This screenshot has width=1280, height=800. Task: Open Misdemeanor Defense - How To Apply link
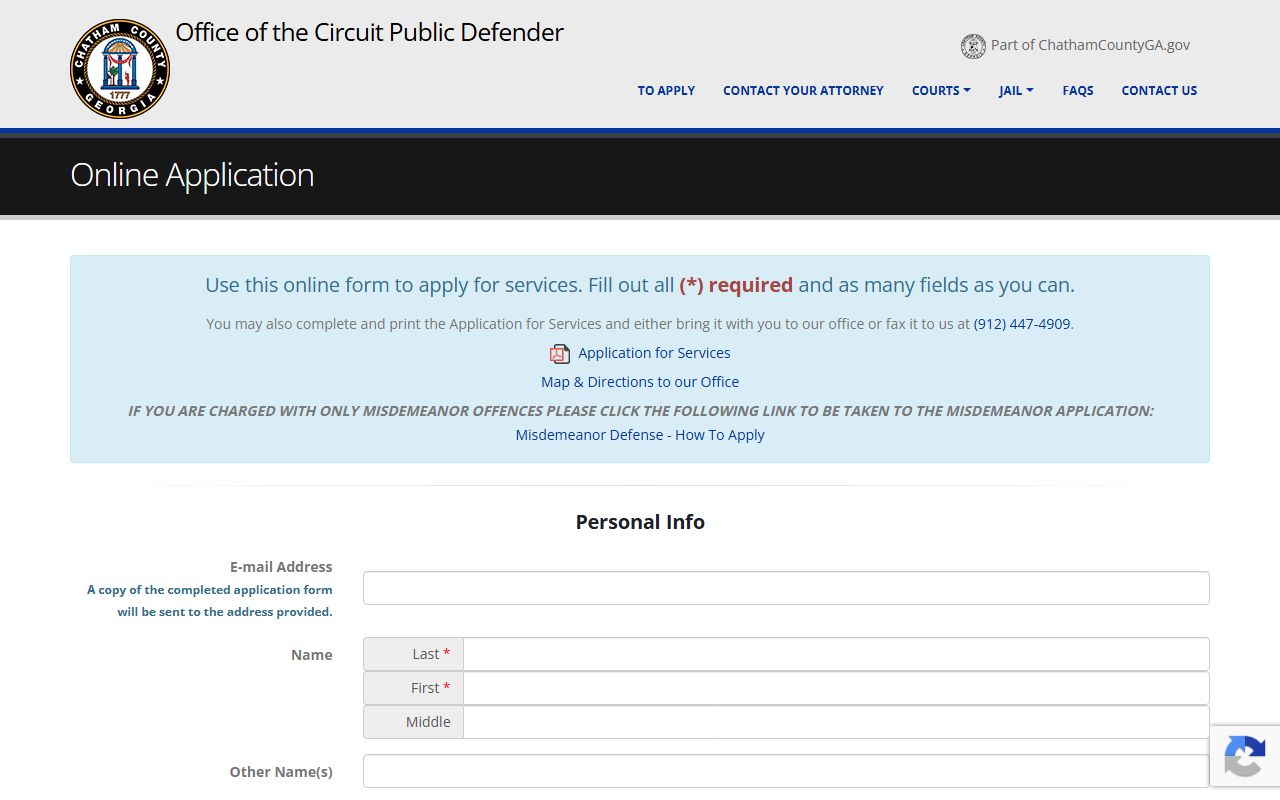click(640, 435)
